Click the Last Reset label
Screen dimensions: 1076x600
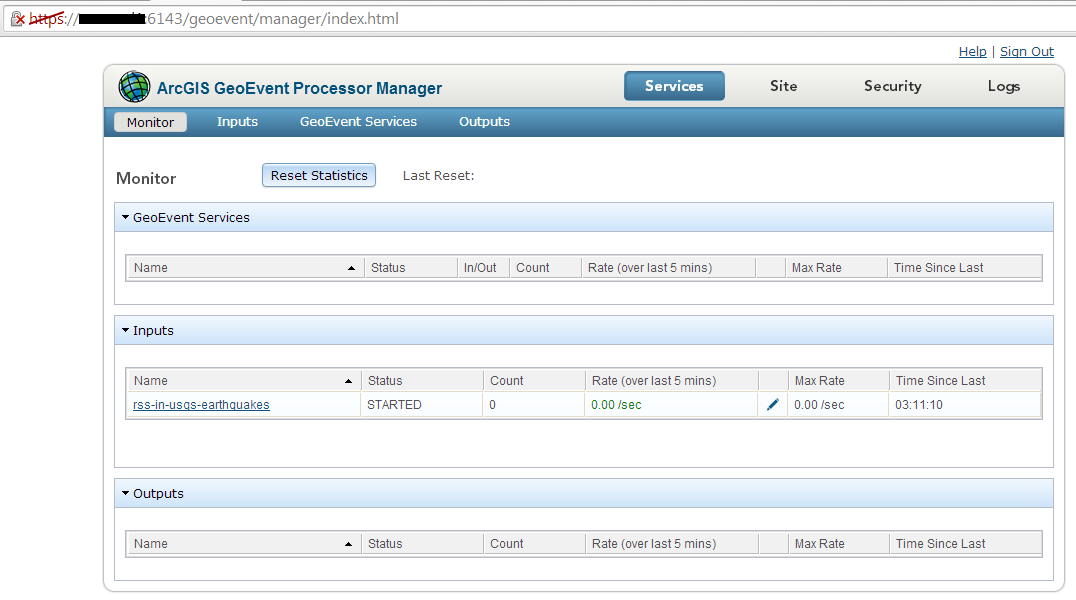pos(438,176)
